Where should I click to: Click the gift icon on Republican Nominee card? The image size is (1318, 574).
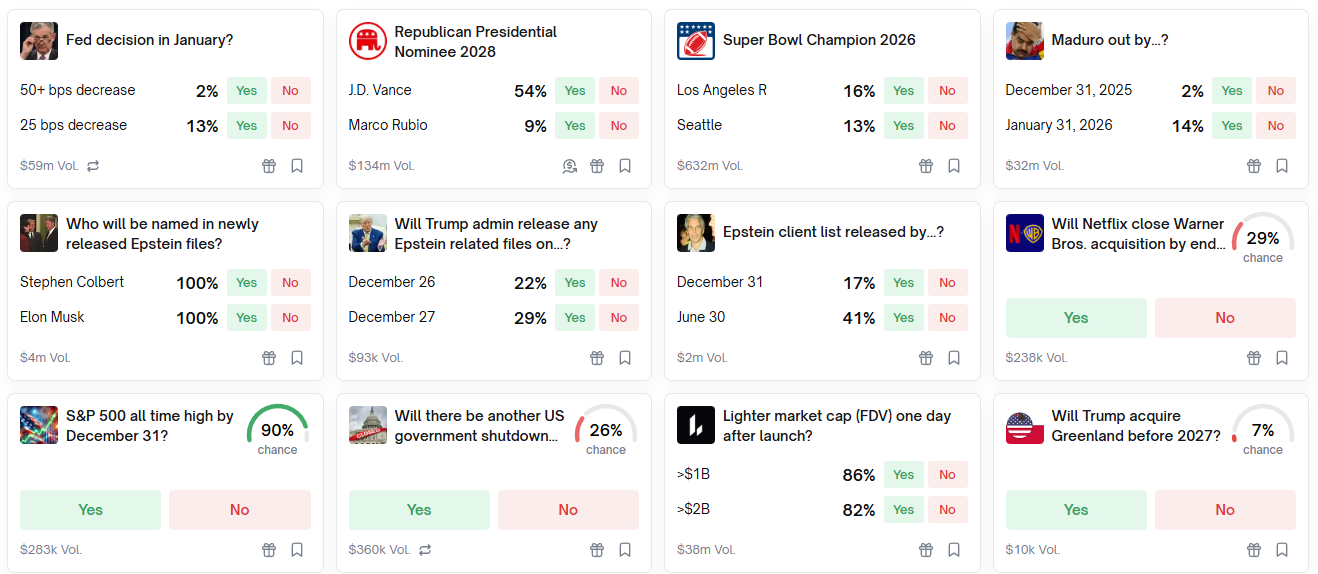tap(597, 166)
